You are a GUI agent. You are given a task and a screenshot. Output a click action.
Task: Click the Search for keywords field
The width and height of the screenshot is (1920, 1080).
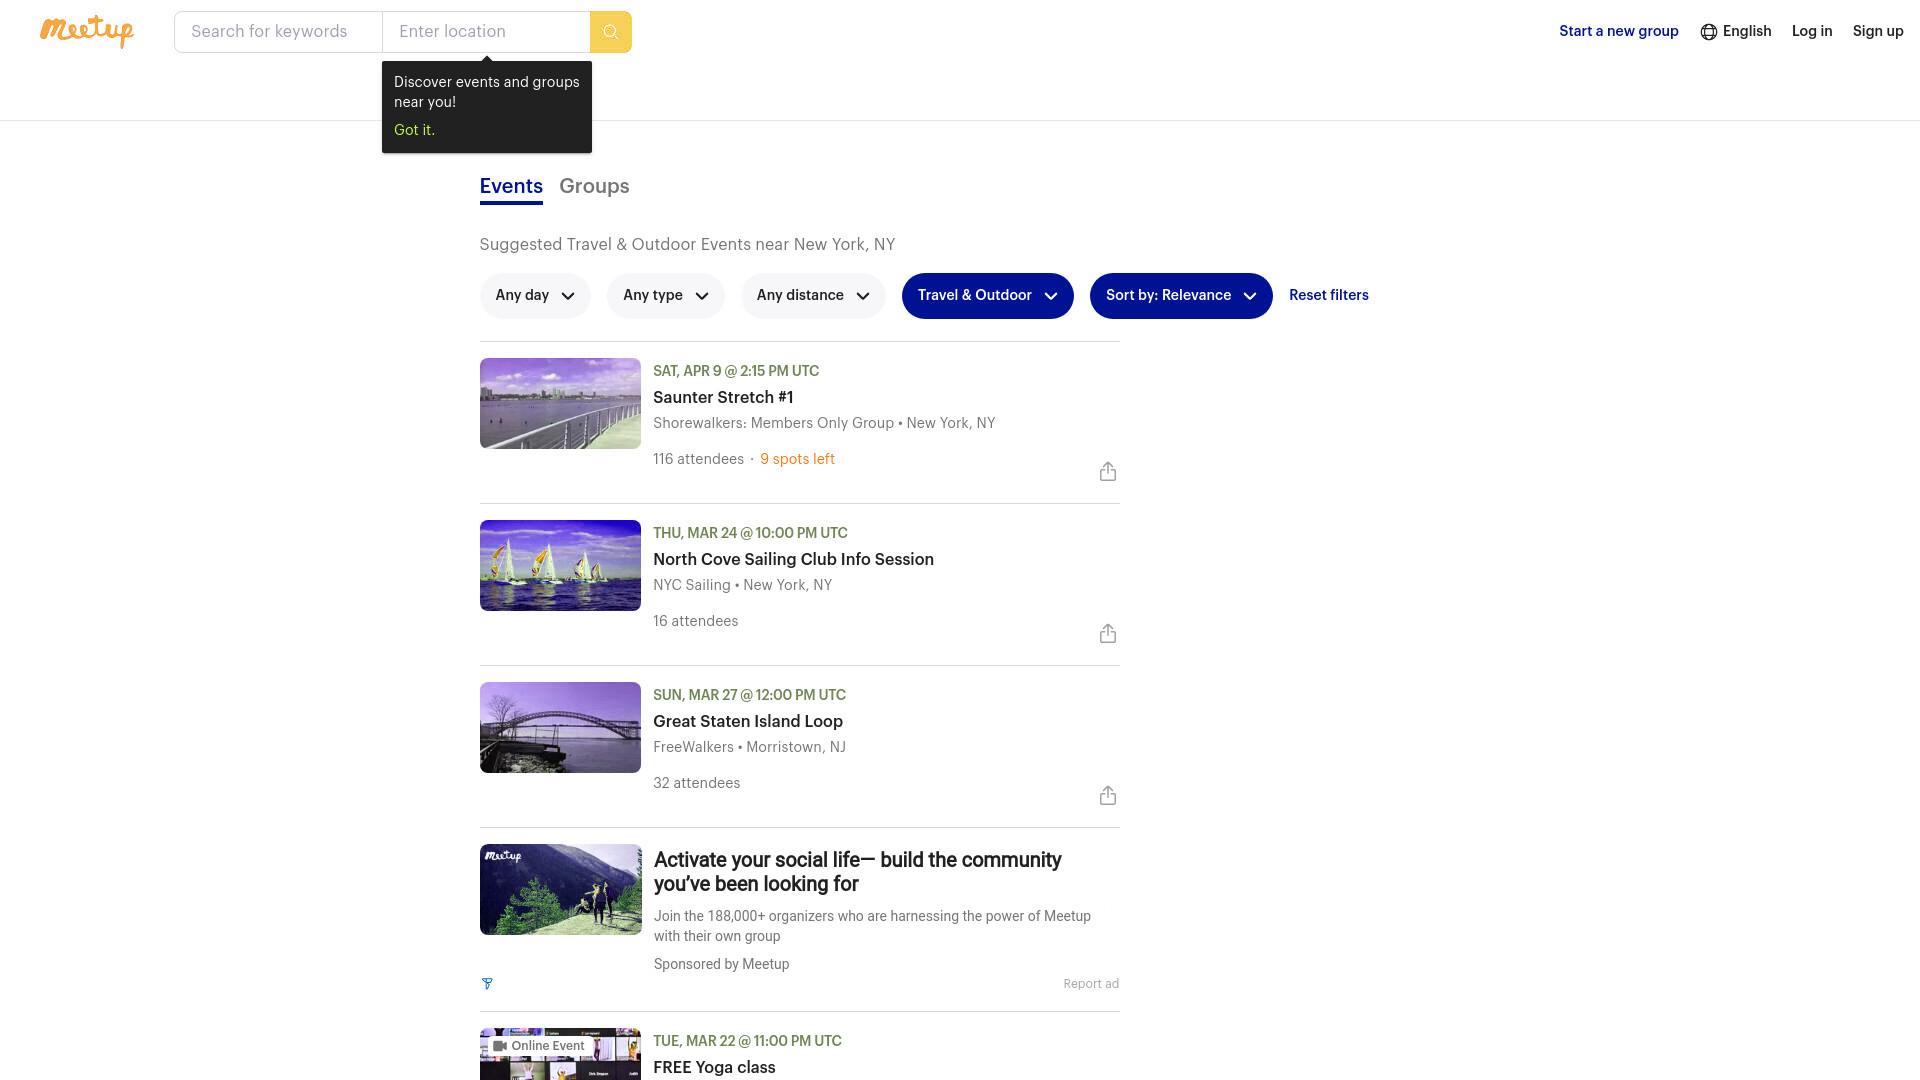click(278, 32)
